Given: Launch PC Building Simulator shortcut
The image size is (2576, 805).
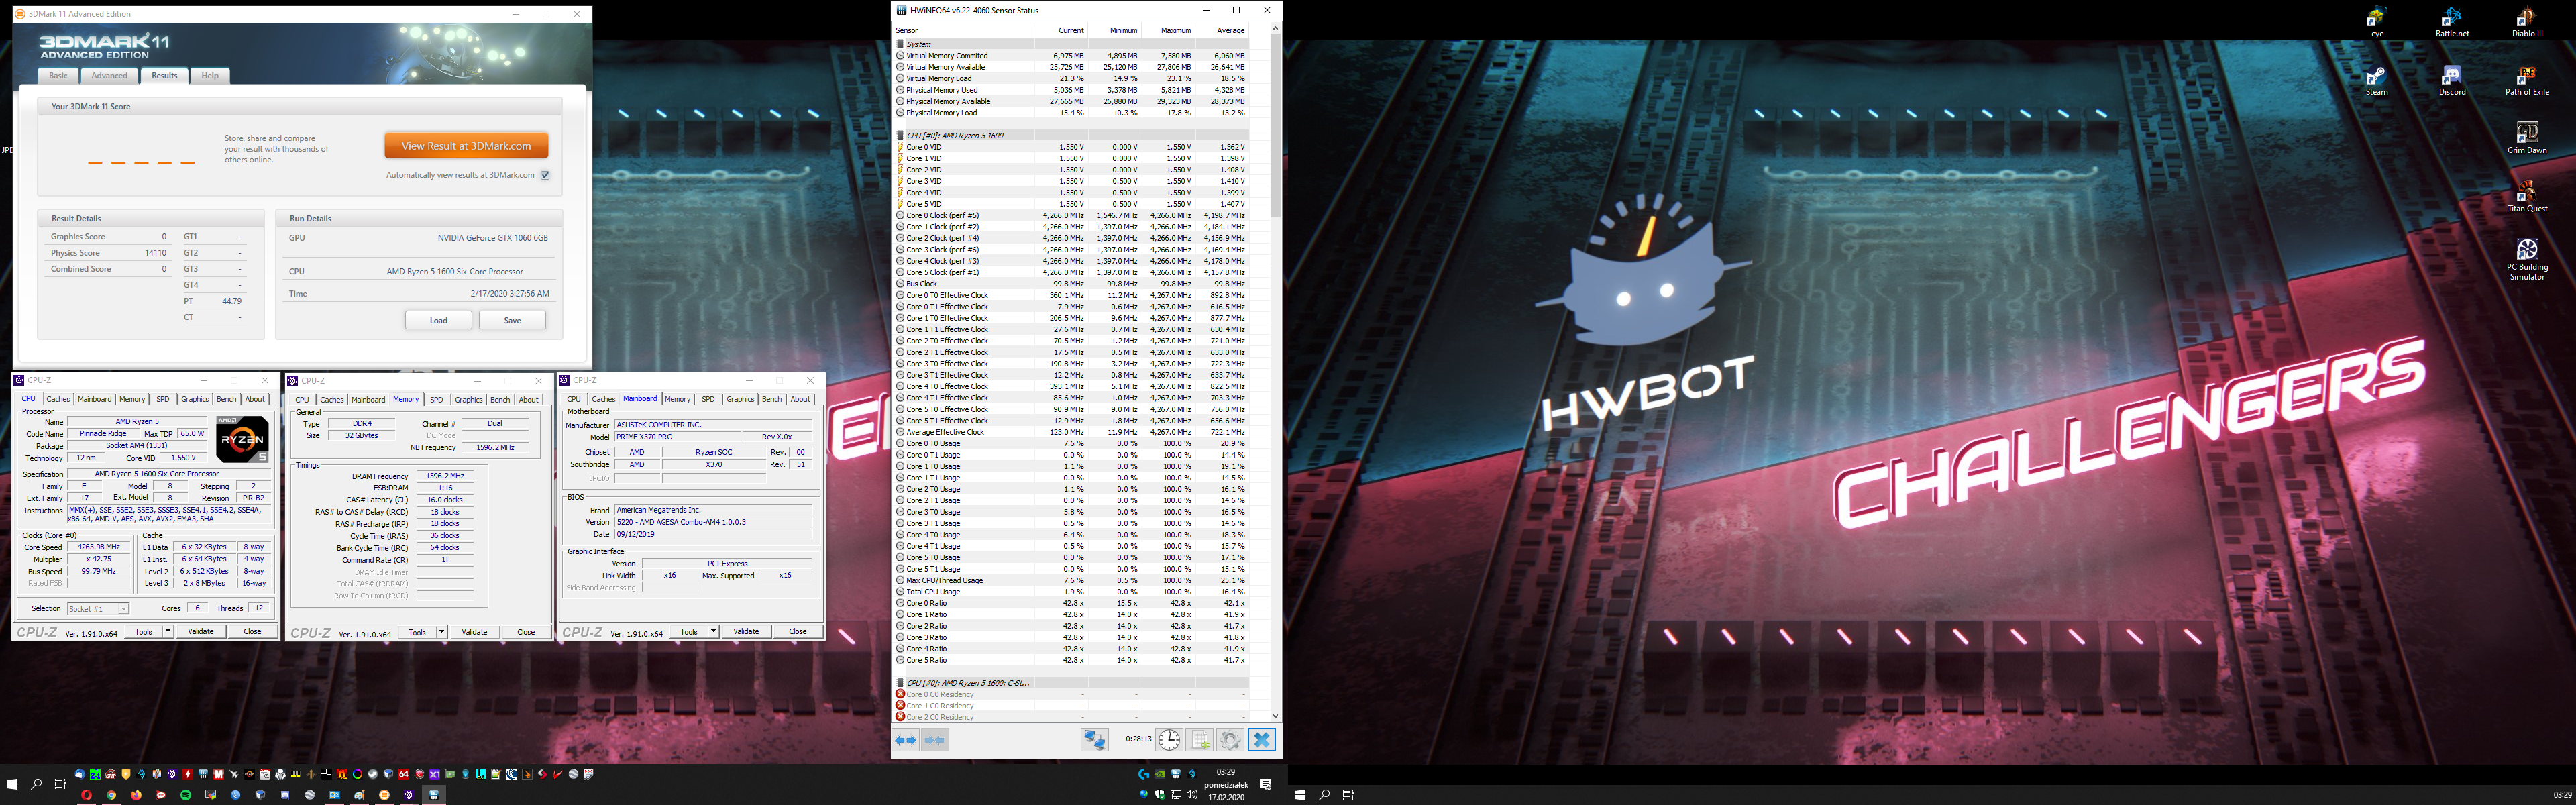Looking at the screenshot, I should click(2527, 260).
